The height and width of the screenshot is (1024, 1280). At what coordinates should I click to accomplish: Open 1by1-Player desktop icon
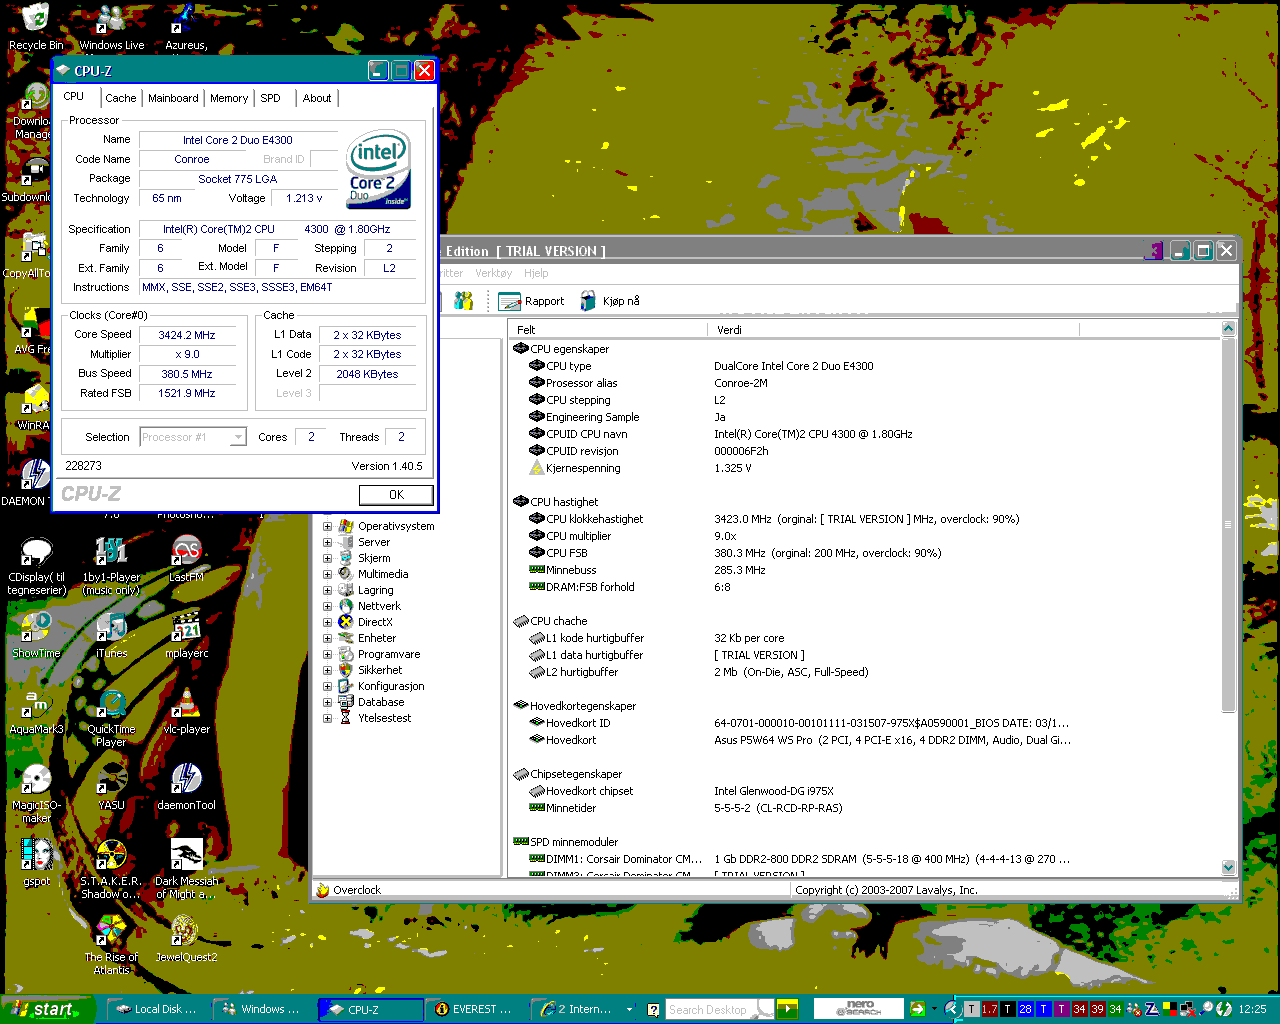[111, 566]
